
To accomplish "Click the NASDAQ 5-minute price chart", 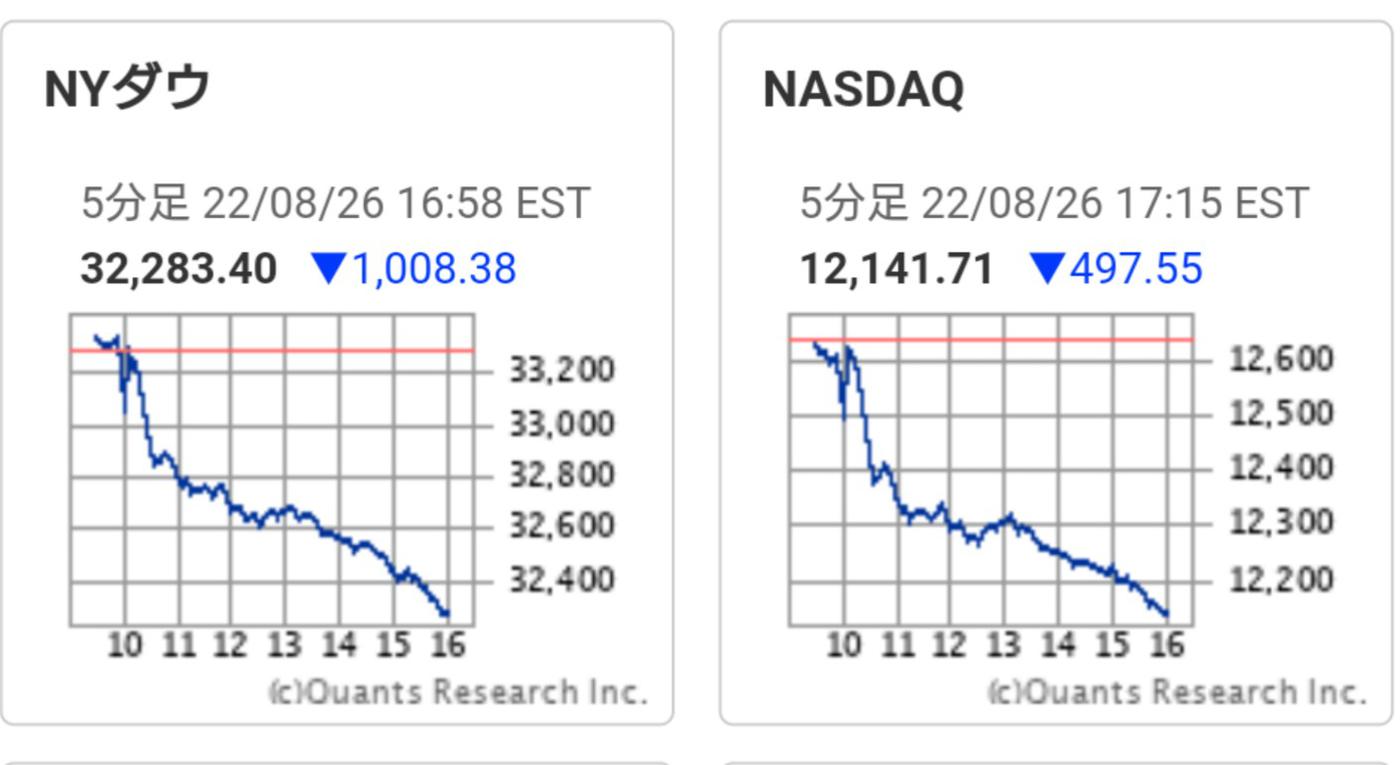I will (x=991, y=470).
